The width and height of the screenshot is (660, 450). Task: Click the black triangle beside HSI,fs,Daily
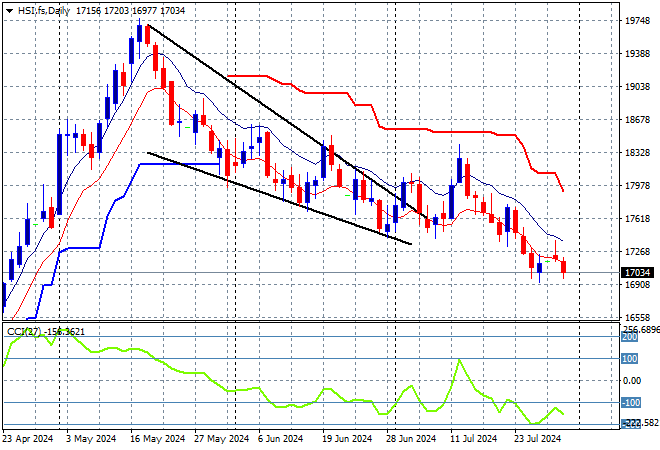9,11
